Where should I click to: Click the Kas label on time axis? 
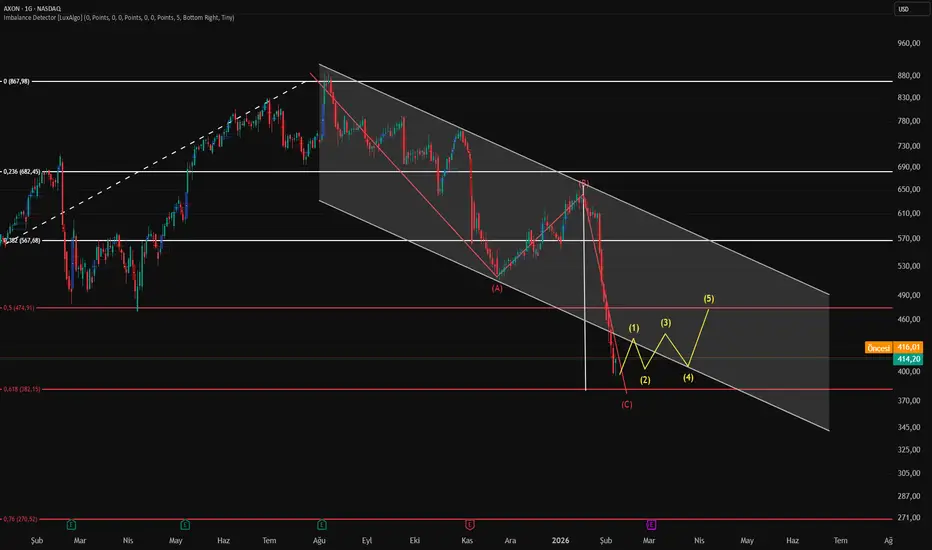tap(467, 540)
